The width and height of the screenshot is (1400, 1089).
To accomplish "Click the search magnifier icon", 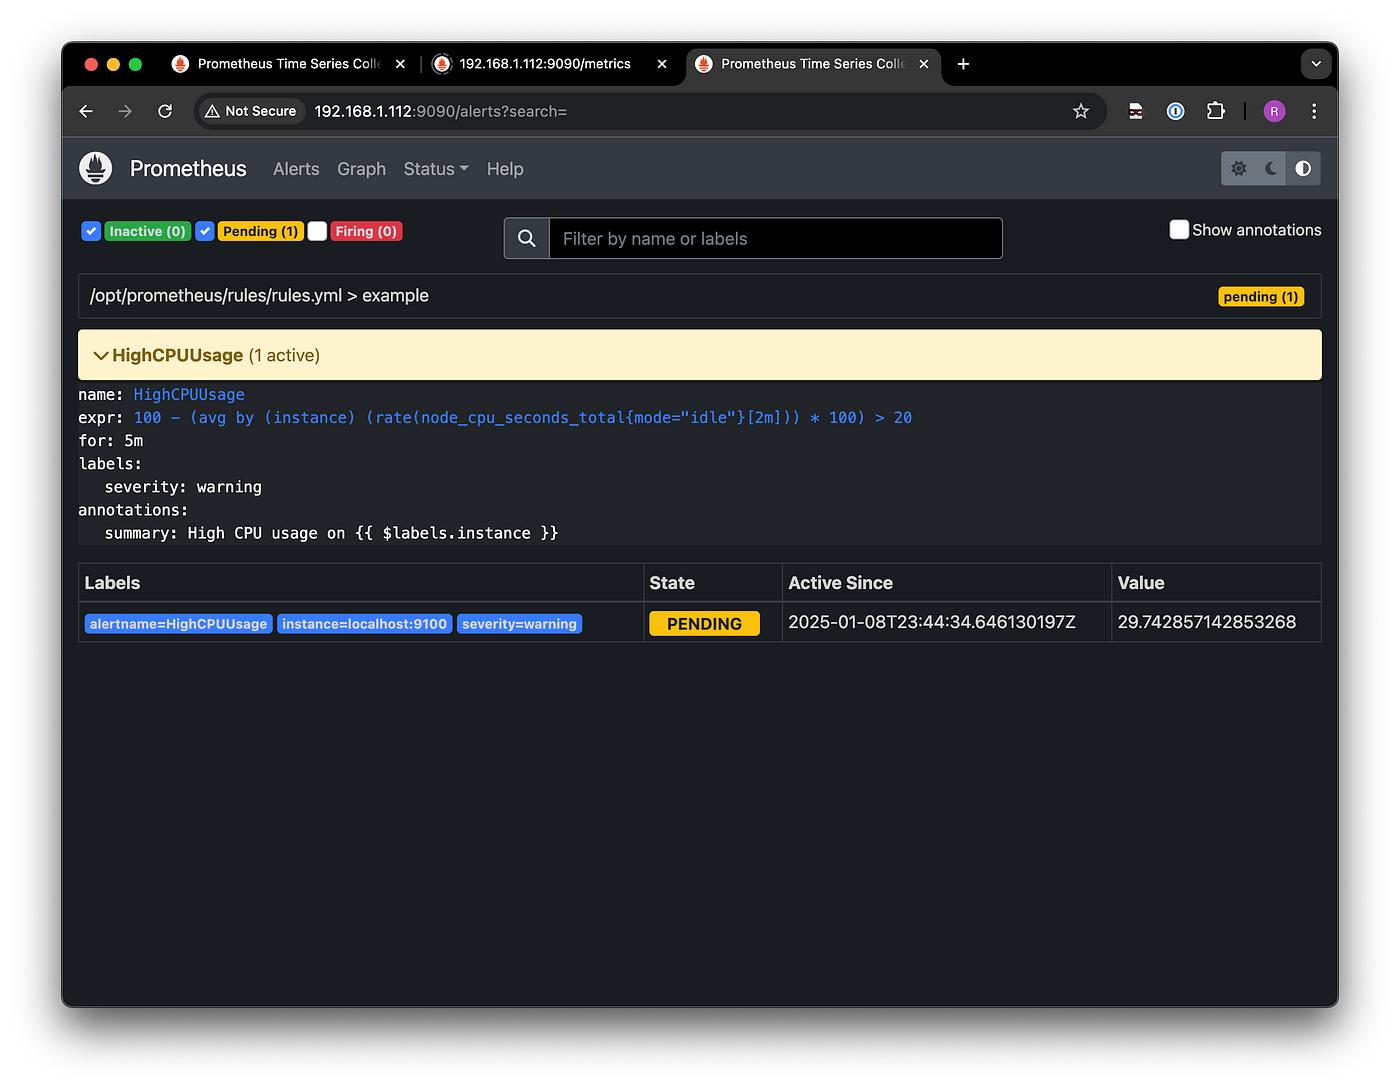I will pyautogui.click(x=527, y=238).
